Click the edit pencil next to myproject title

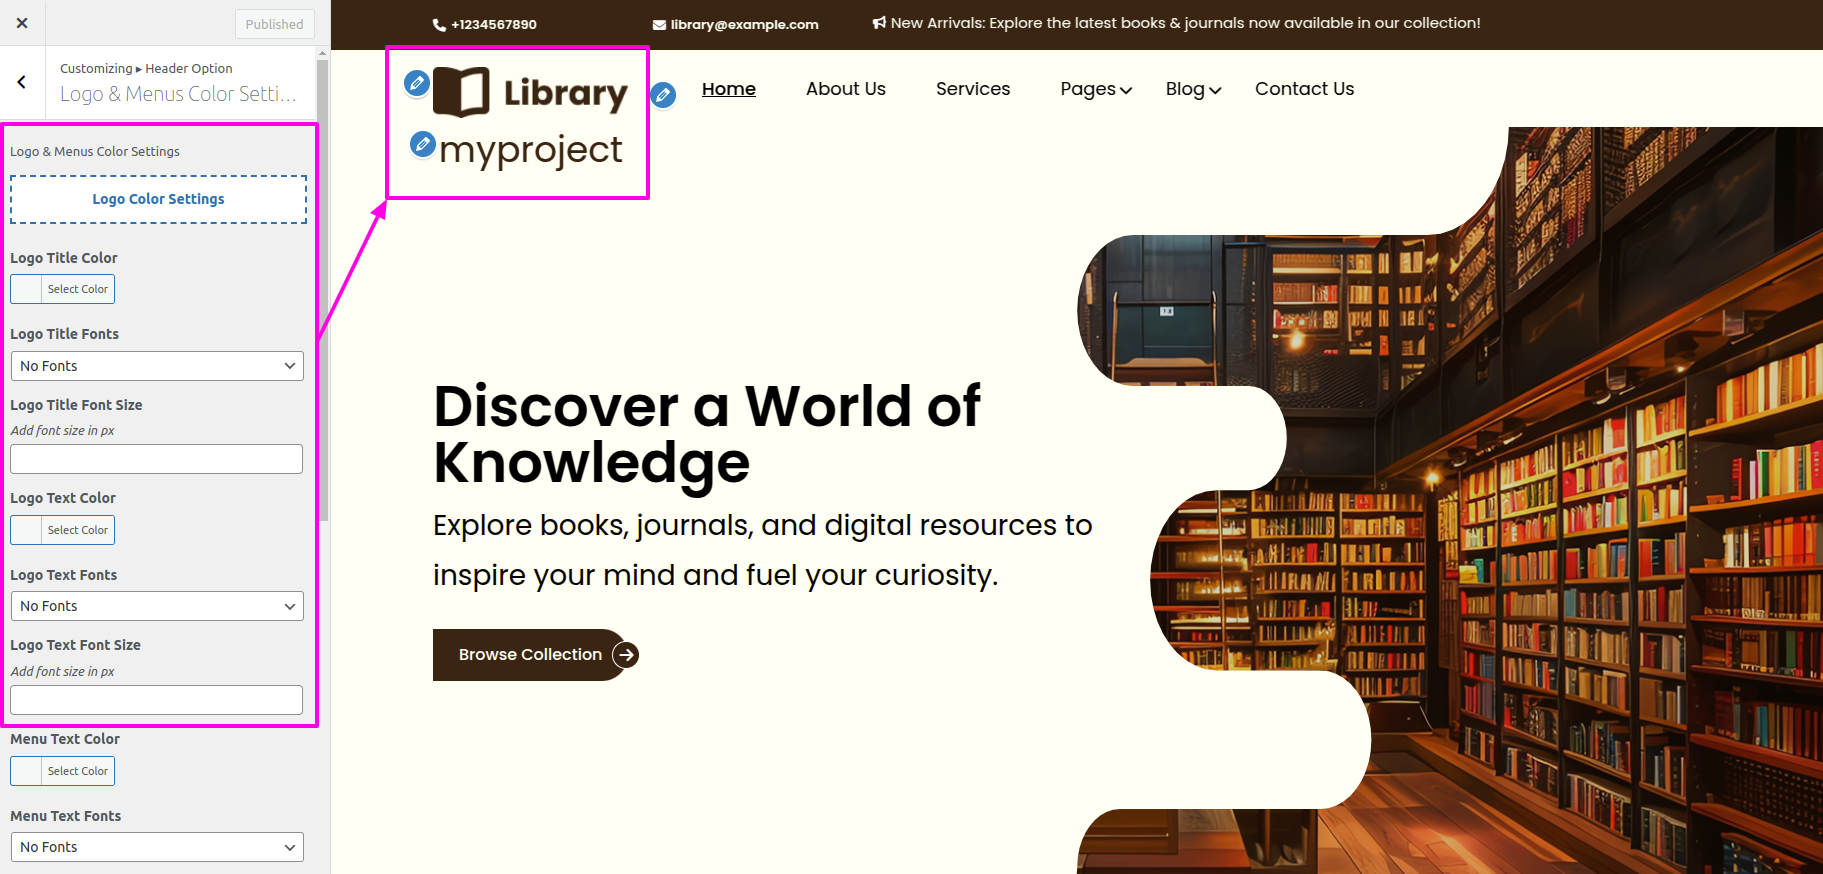(x=423, y=145)
